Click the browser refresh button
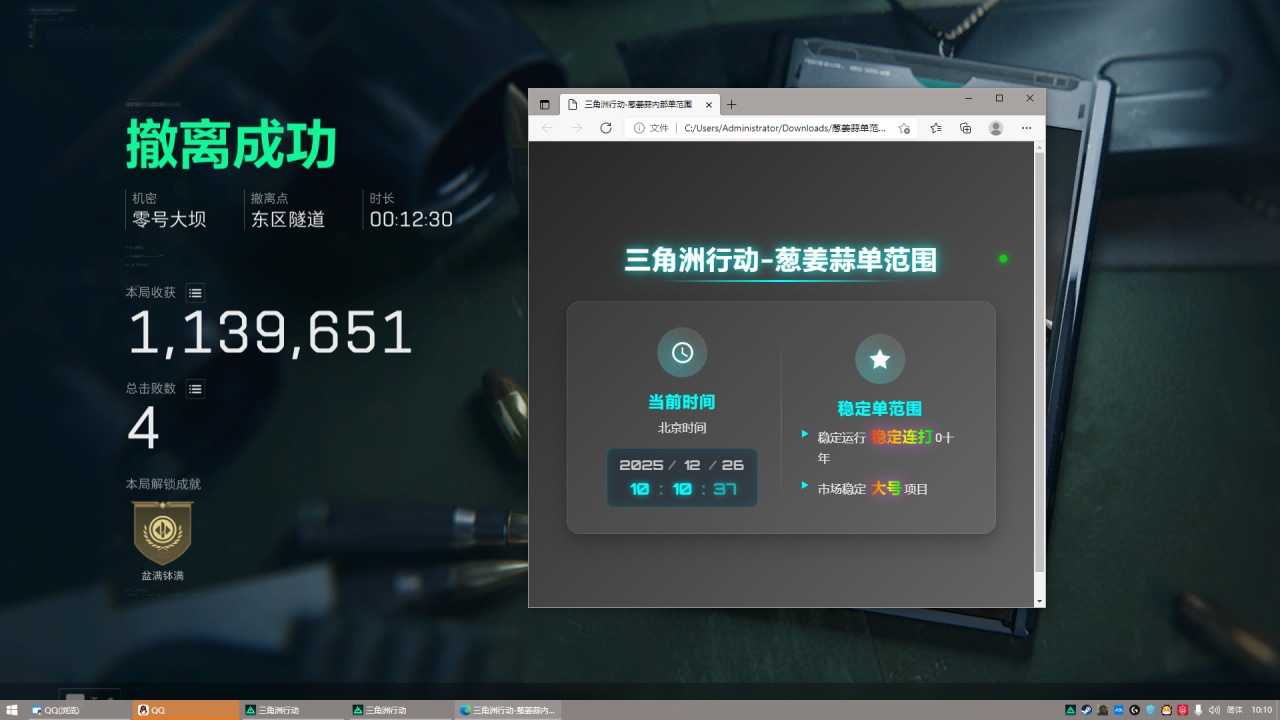The height and width of the screenshot is (720, 1280). tap(605, 128)
